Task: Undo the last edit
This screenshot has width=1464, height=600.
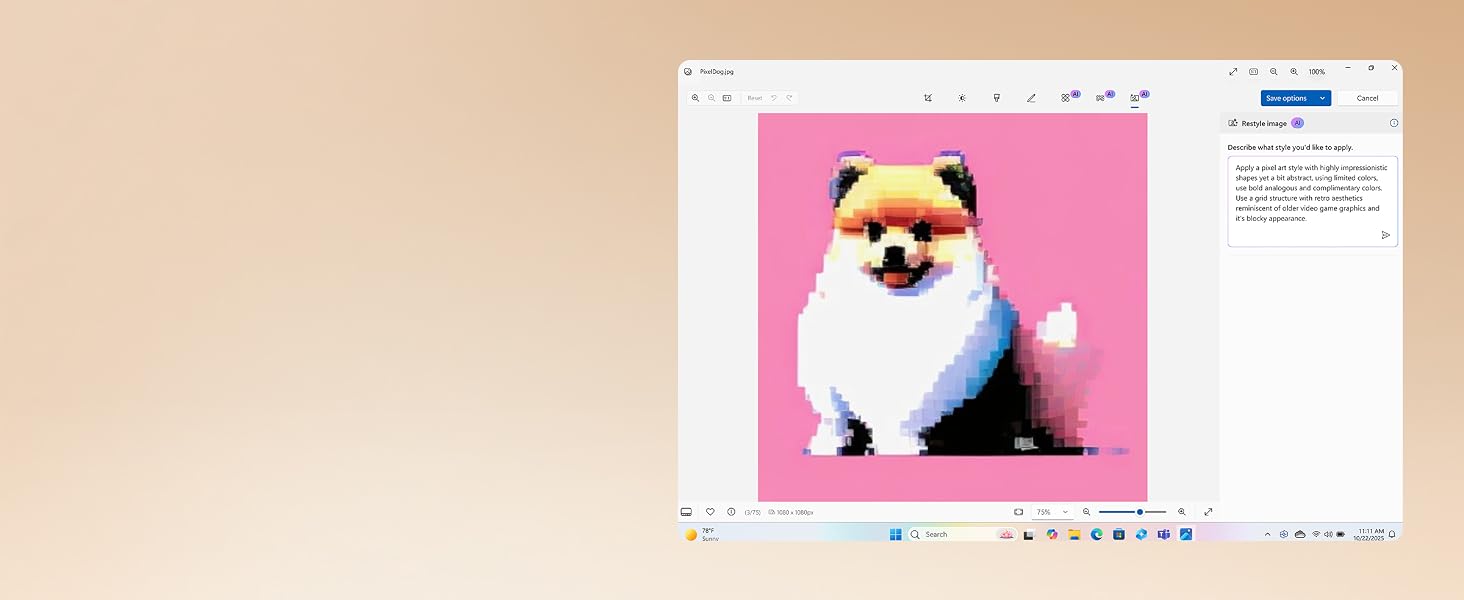Action: tap(773, 98)
